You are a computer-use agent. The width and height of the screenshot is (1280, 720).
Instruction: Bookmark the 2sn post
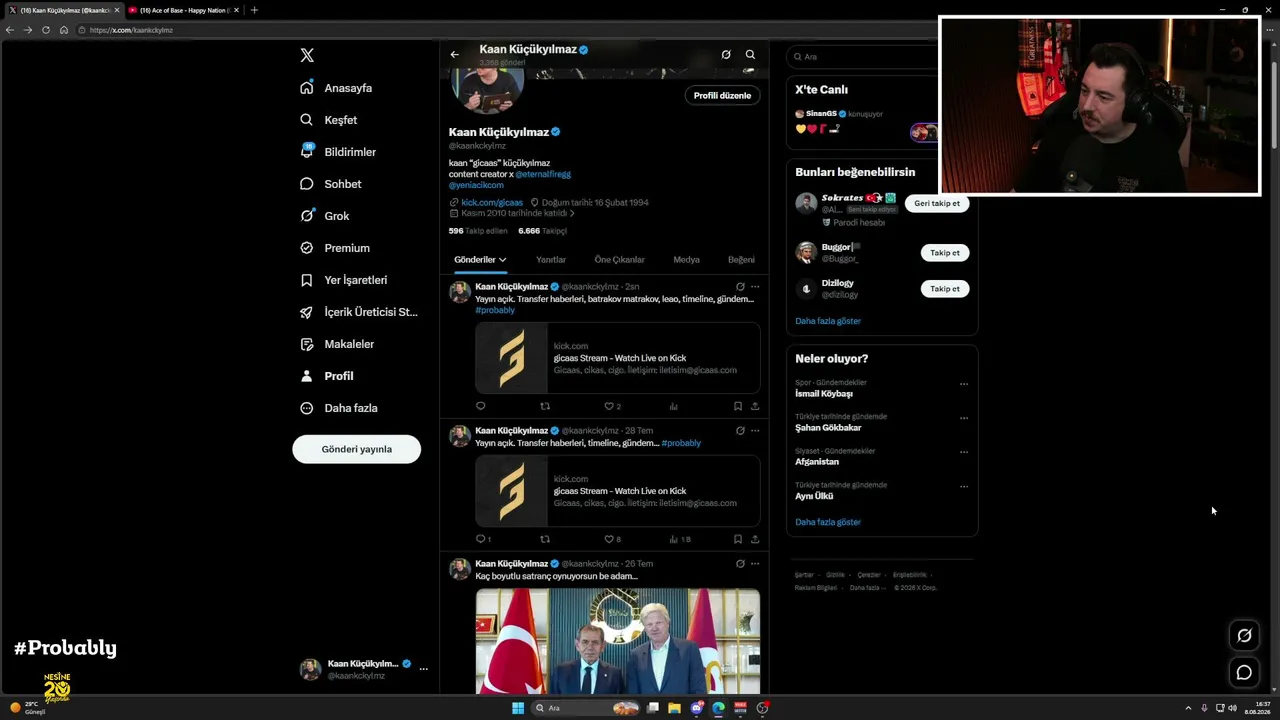click(738, 406)
